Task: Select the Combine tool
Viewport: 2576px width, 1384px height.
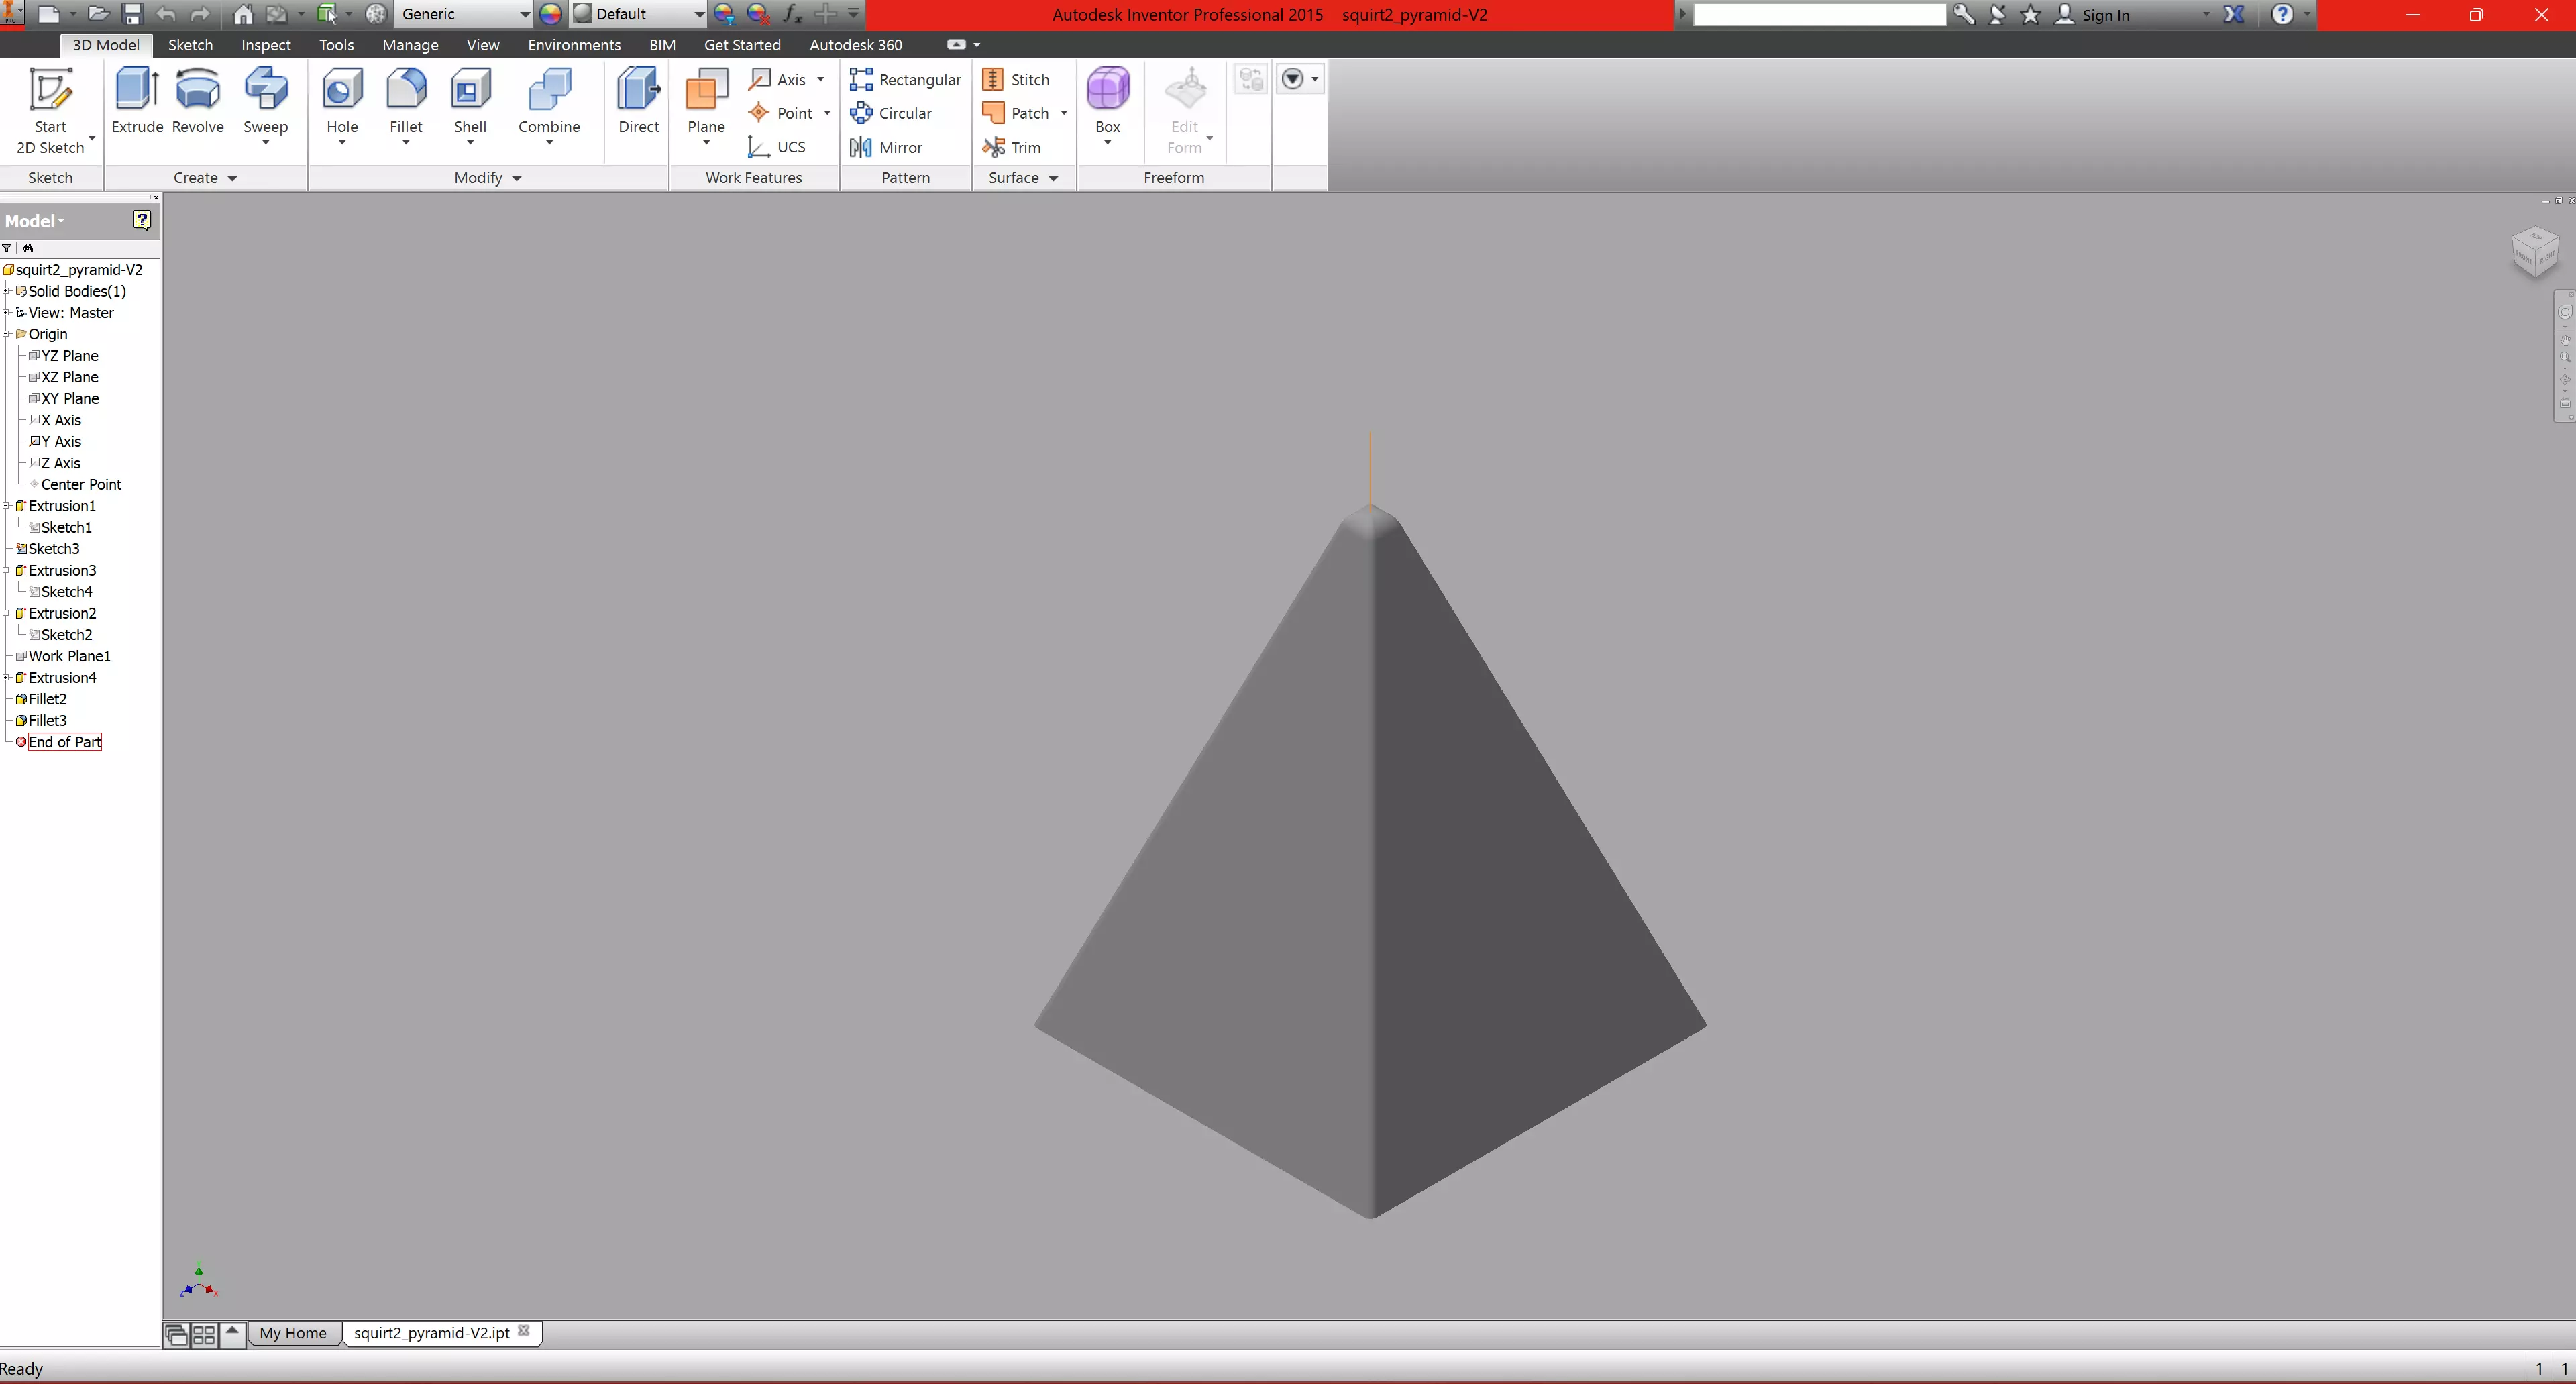Action: click(549, 105)
